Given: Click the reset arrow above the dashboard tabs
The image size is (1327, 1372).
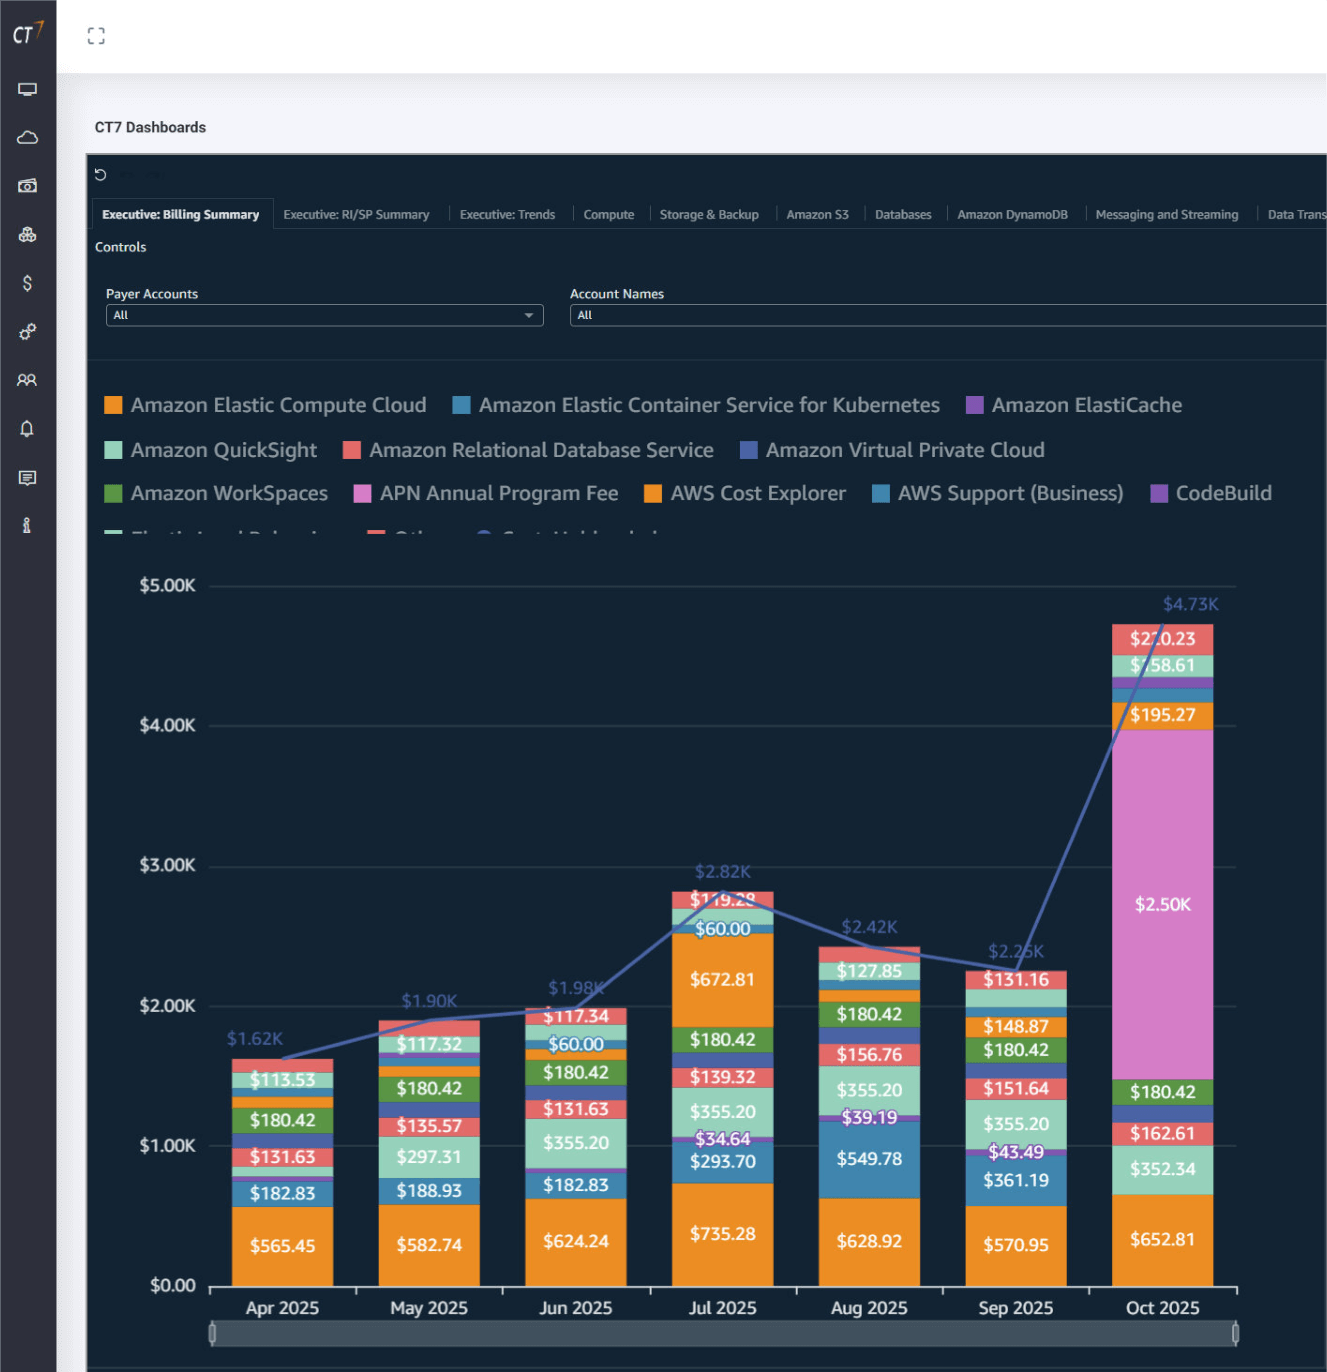Looking at the screenshot, I should (x=100, y=174).
